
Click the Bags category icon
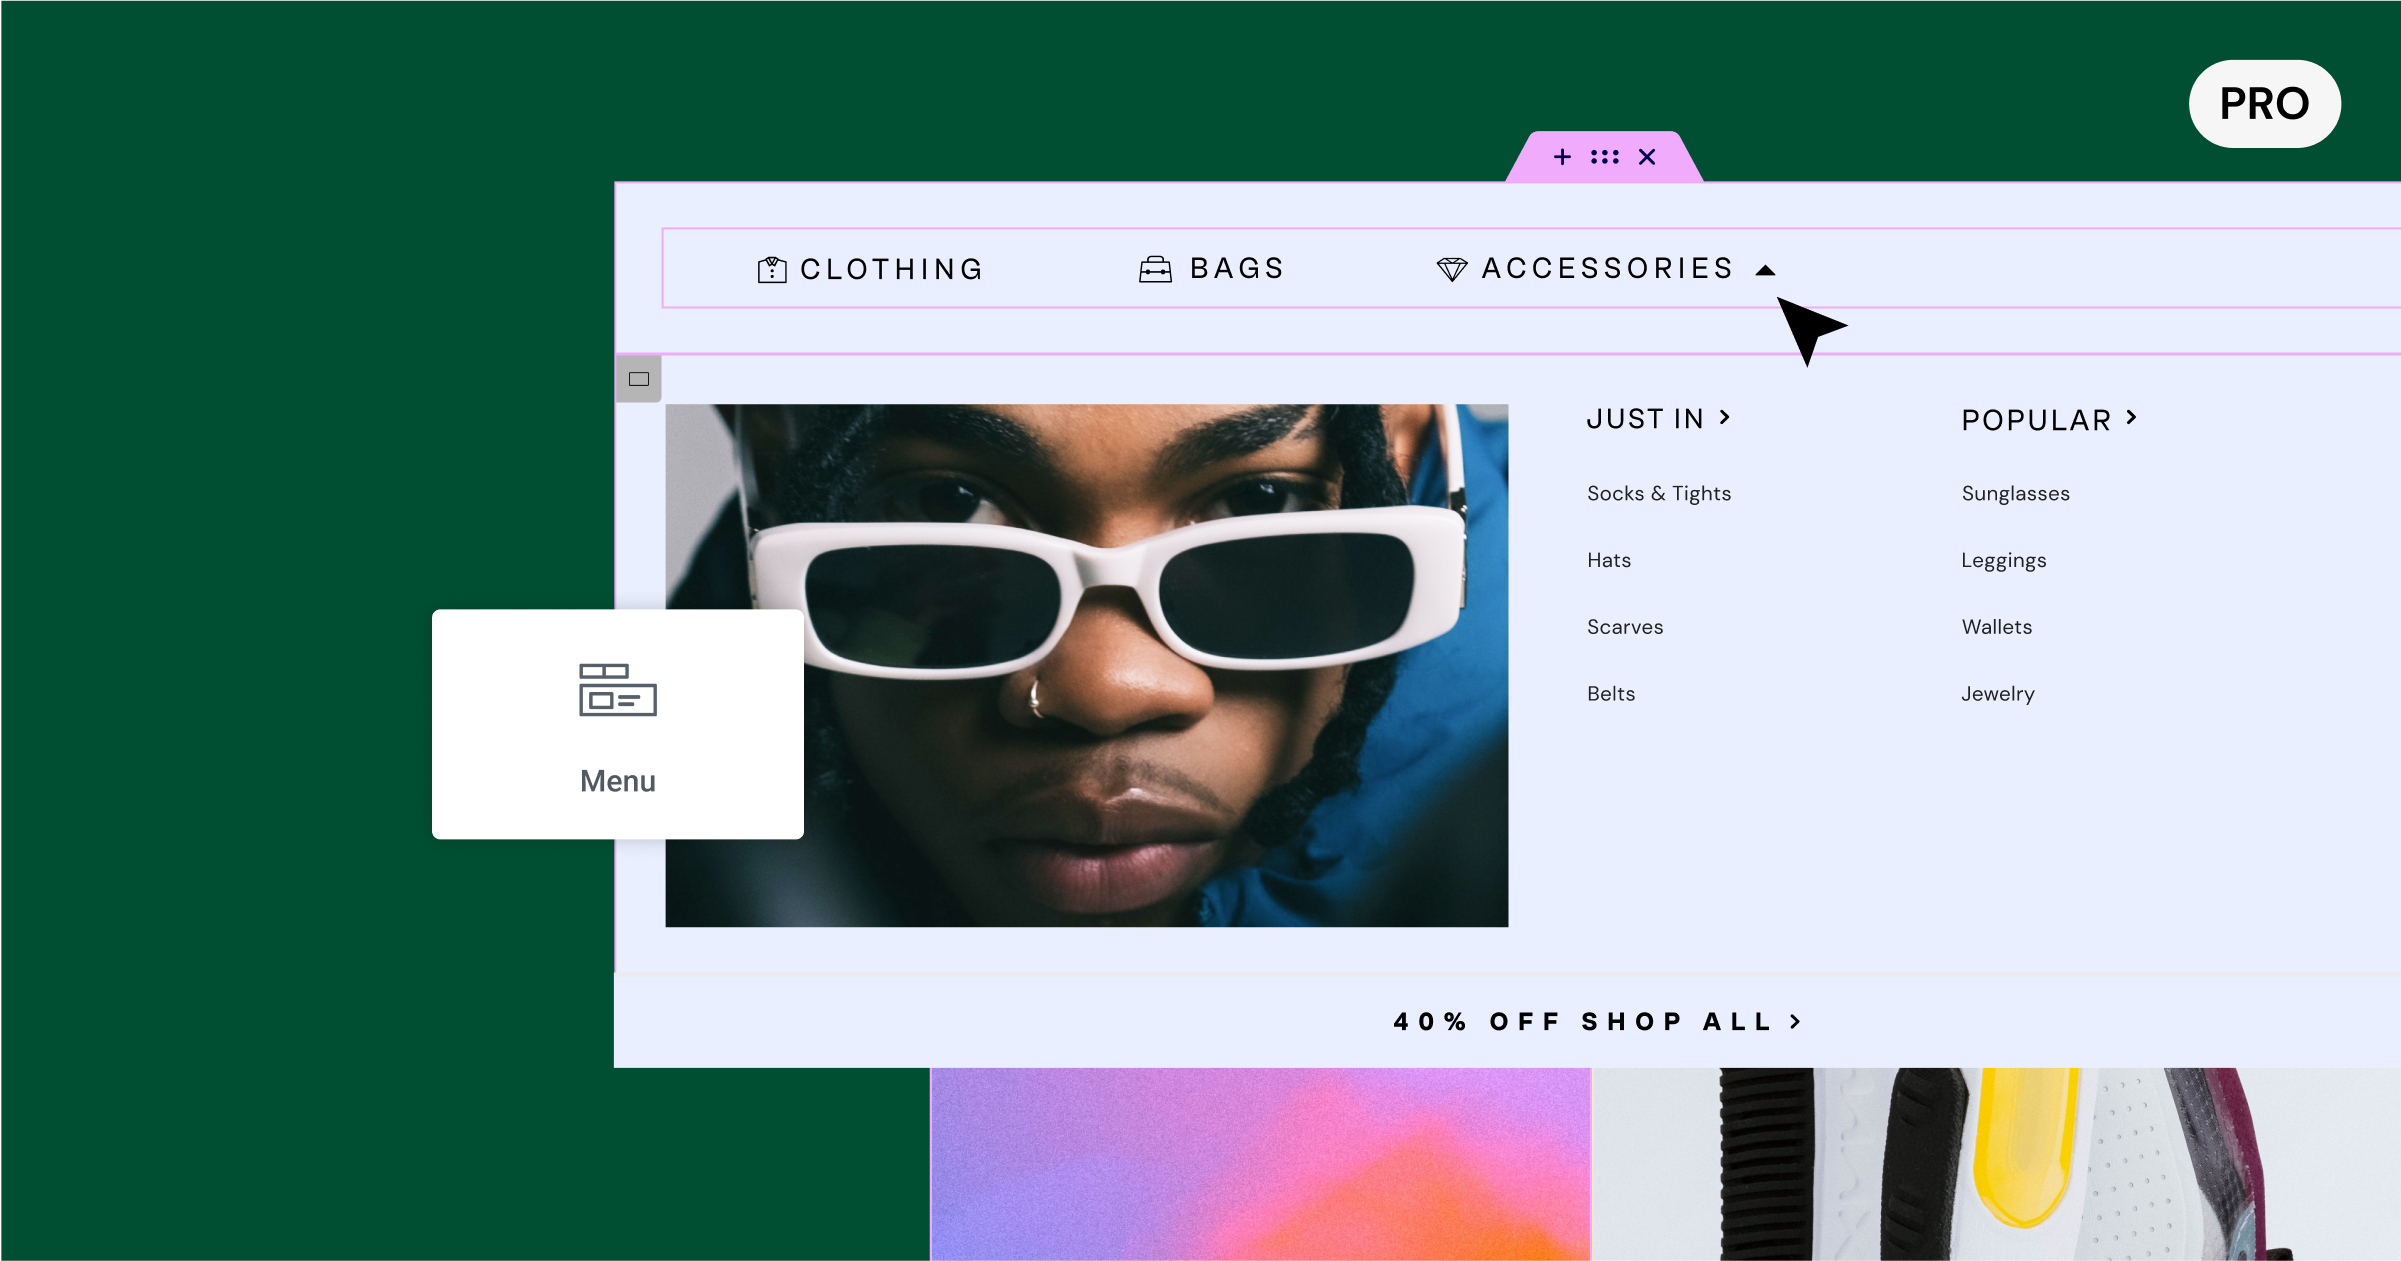tap(1156, 267)
